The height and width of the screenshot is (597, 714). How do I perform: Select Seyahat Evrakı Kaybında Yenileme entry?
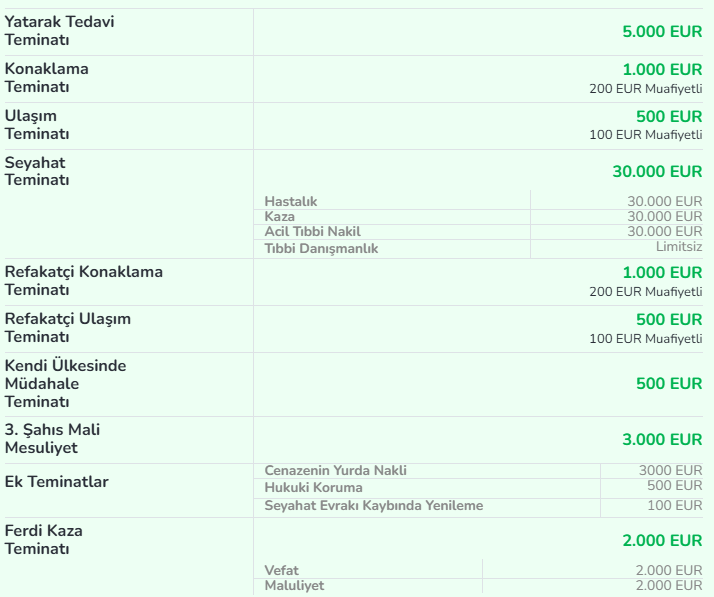click(373, 506)
